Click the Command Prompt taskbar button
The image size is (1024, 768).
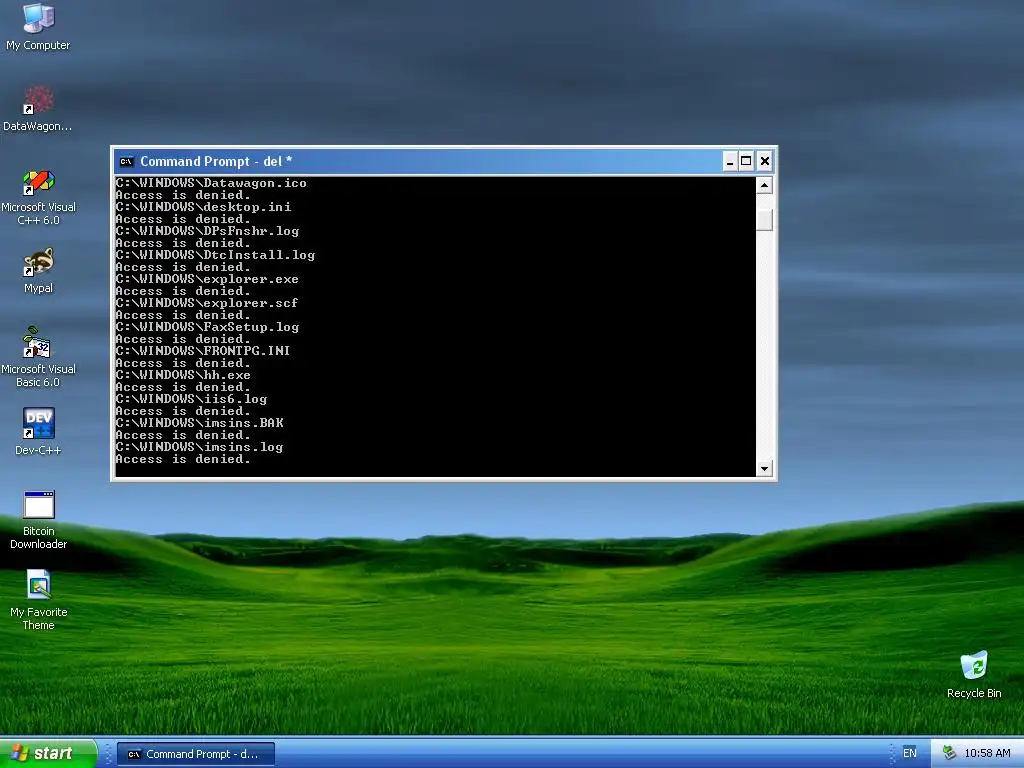coord(196,754)
